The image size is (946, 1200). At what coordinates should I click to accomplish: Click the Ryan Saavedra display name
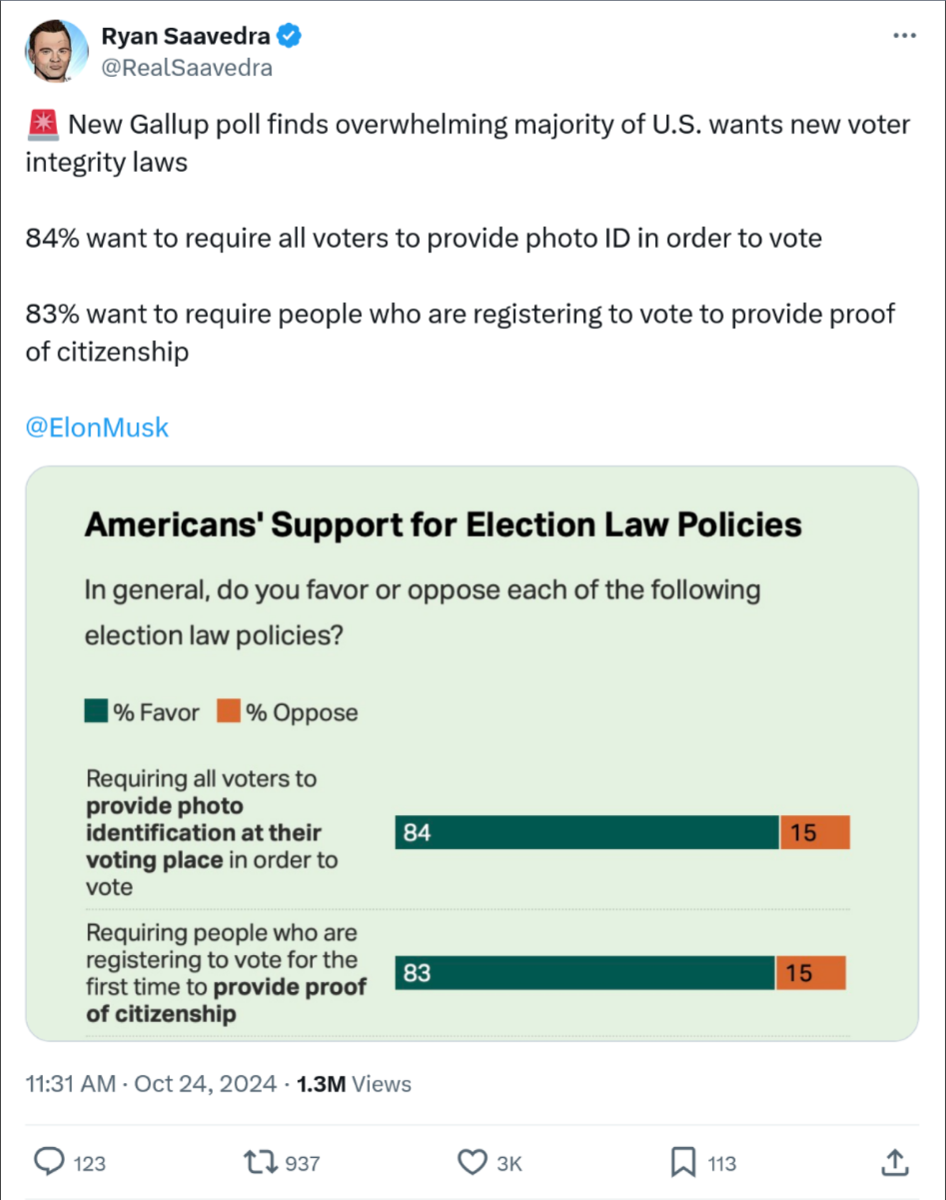click(185, 38)
